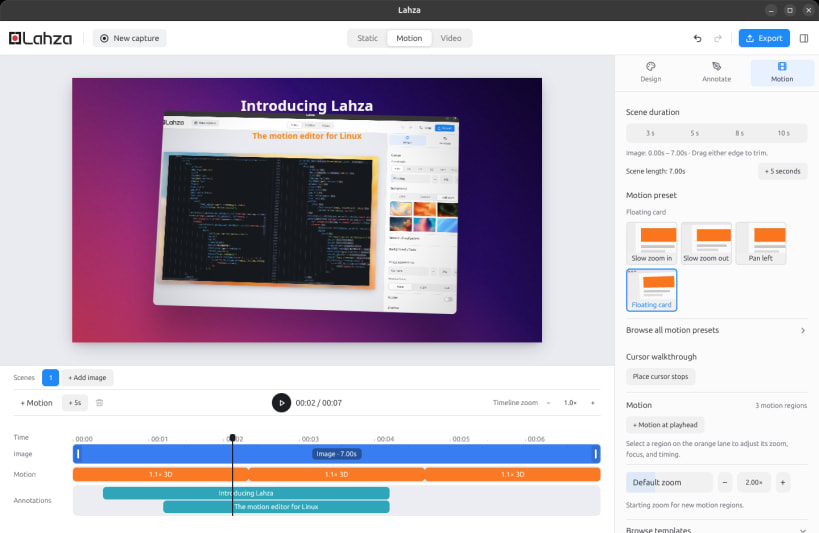Click the trash icon in timeline toolbar
The height and width of the screenshot is (533, 819).
point(99,403)
